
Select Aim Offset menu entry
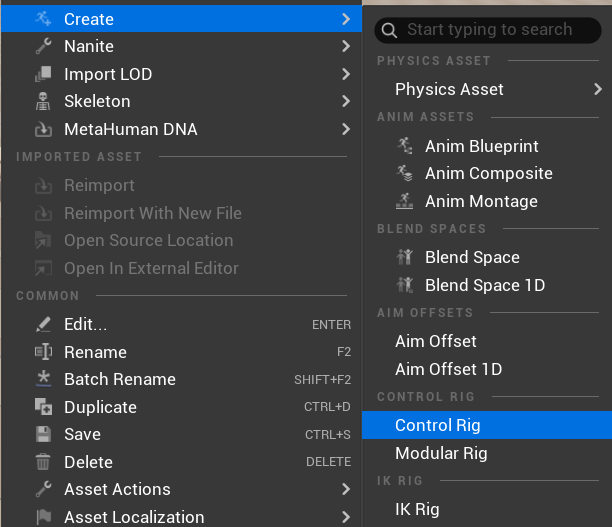click(487, 341)
